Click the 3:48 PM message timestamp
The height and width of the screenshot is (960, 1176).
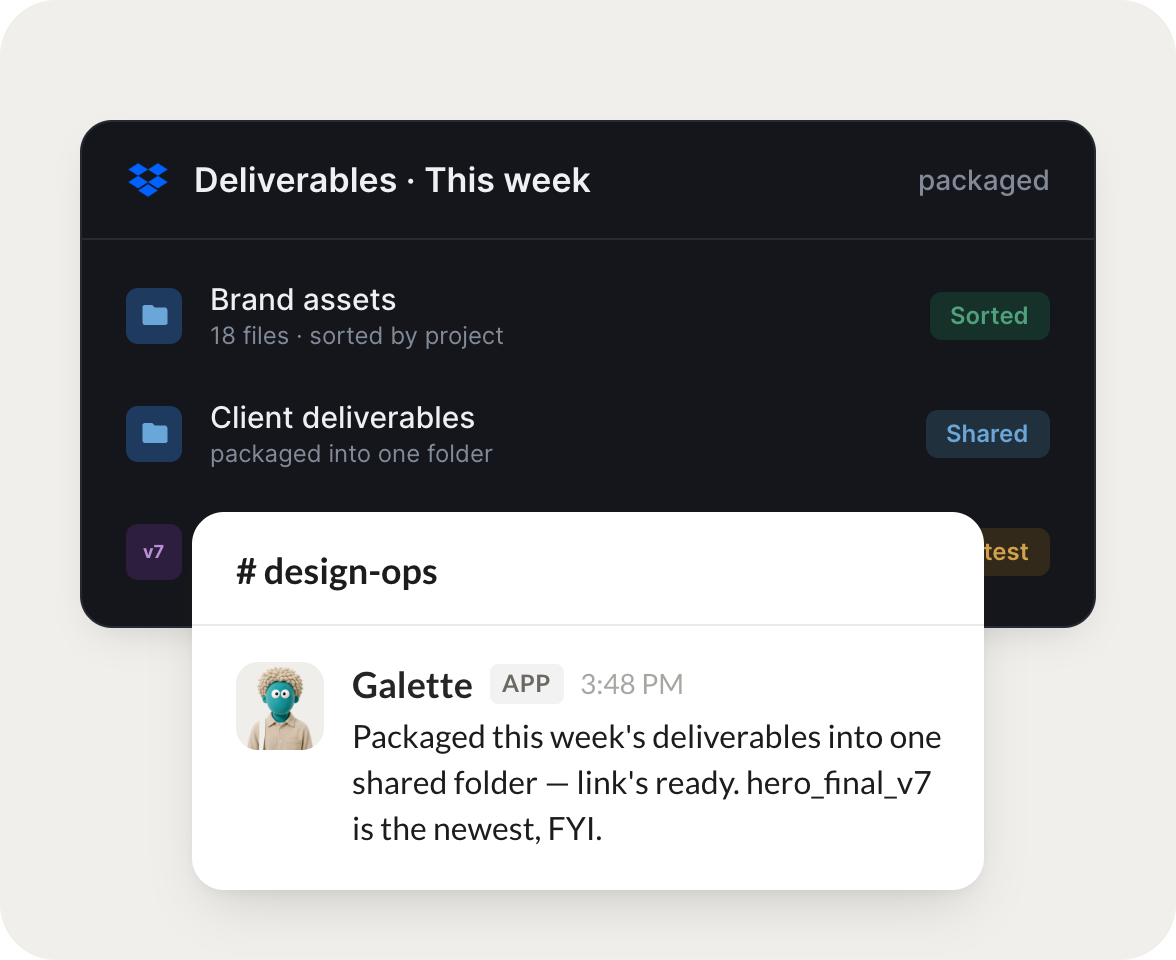(632, 684)
